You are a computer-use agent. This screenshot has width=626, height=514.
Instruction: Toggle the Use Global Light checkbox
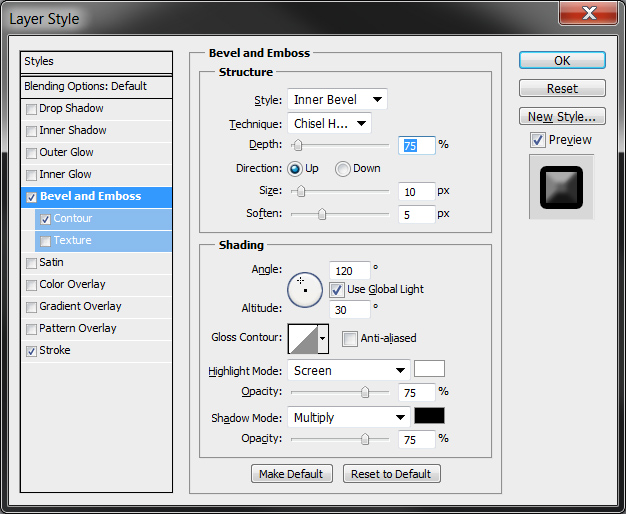click(337, 290)
